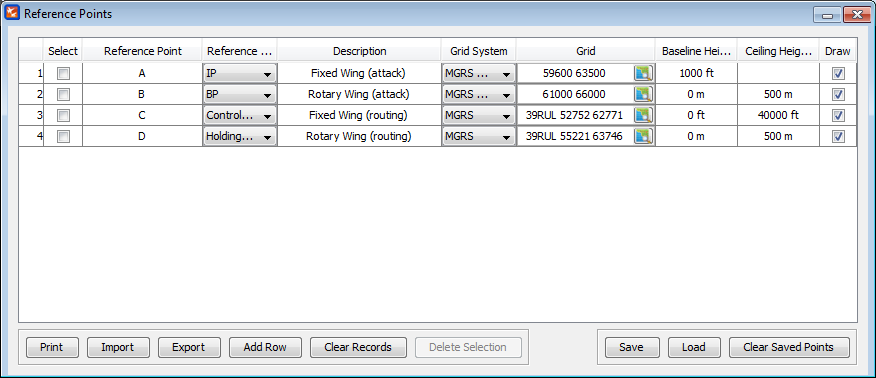Image resolution: width=876 pixels, height=378 pixels.
Task: Click the empty ceiling height cell for point A
Action: coord(778,73)
